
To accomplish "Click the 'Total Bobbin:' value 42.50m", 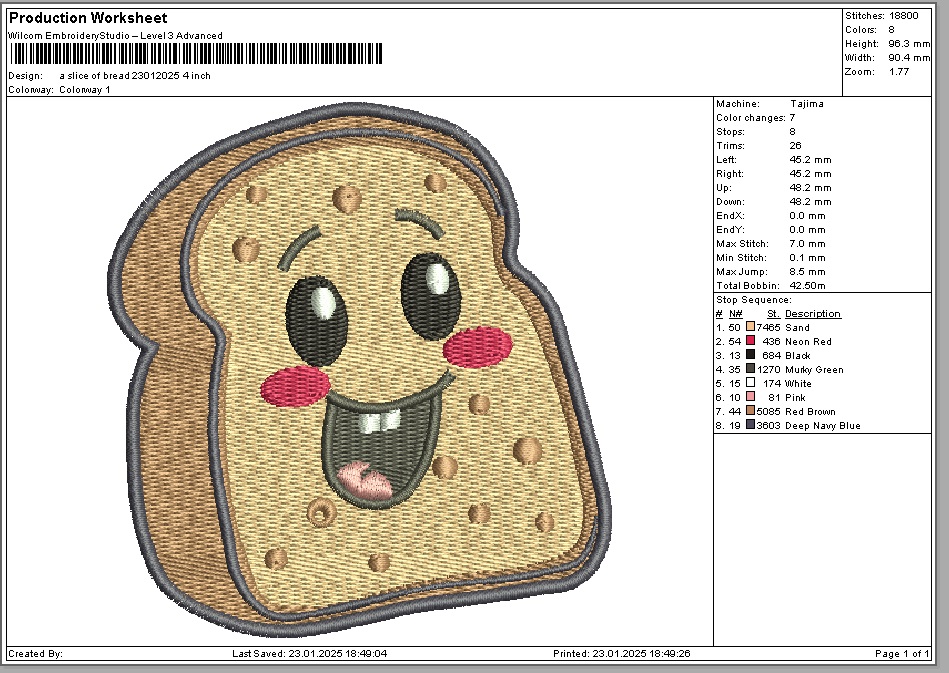I will click(x=807, y=286).
